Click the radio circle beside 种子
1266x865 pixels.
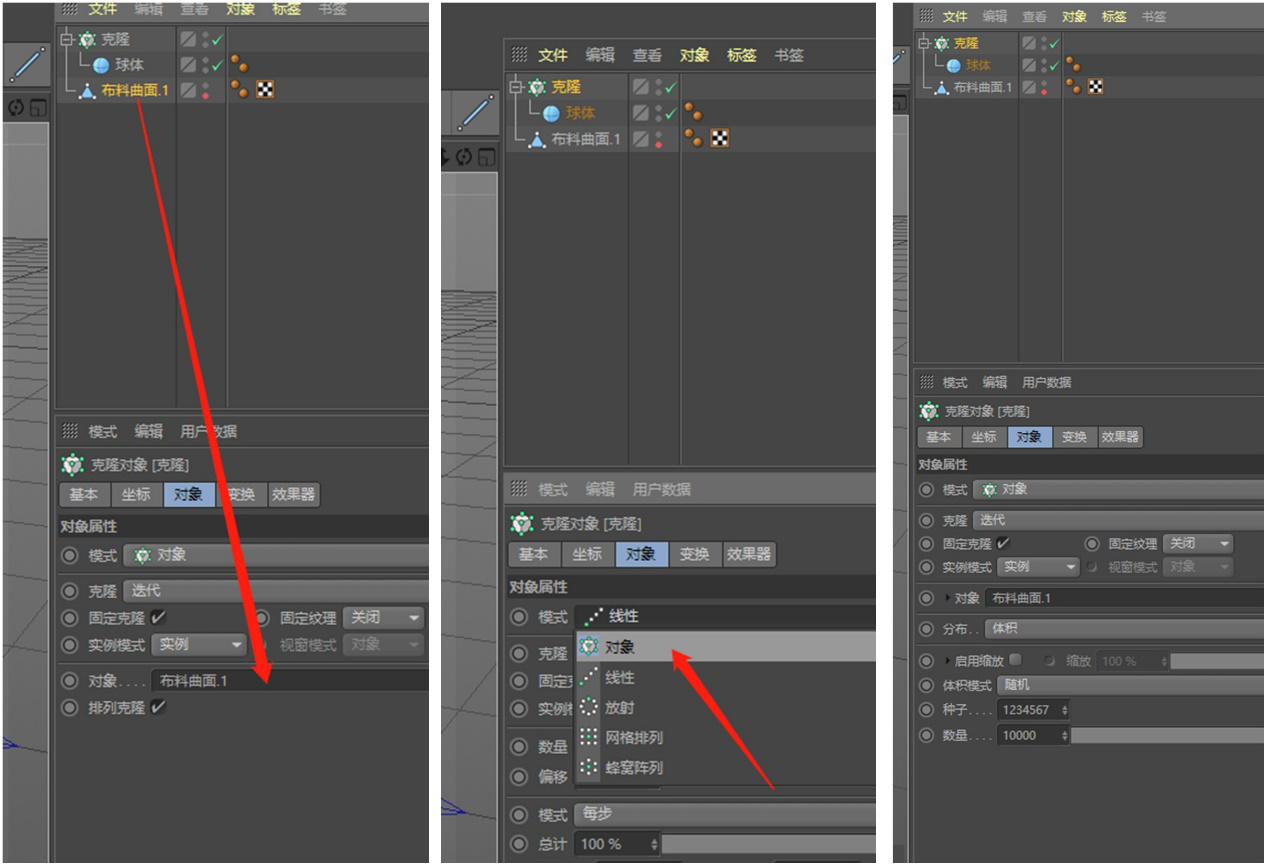(926, 710)
